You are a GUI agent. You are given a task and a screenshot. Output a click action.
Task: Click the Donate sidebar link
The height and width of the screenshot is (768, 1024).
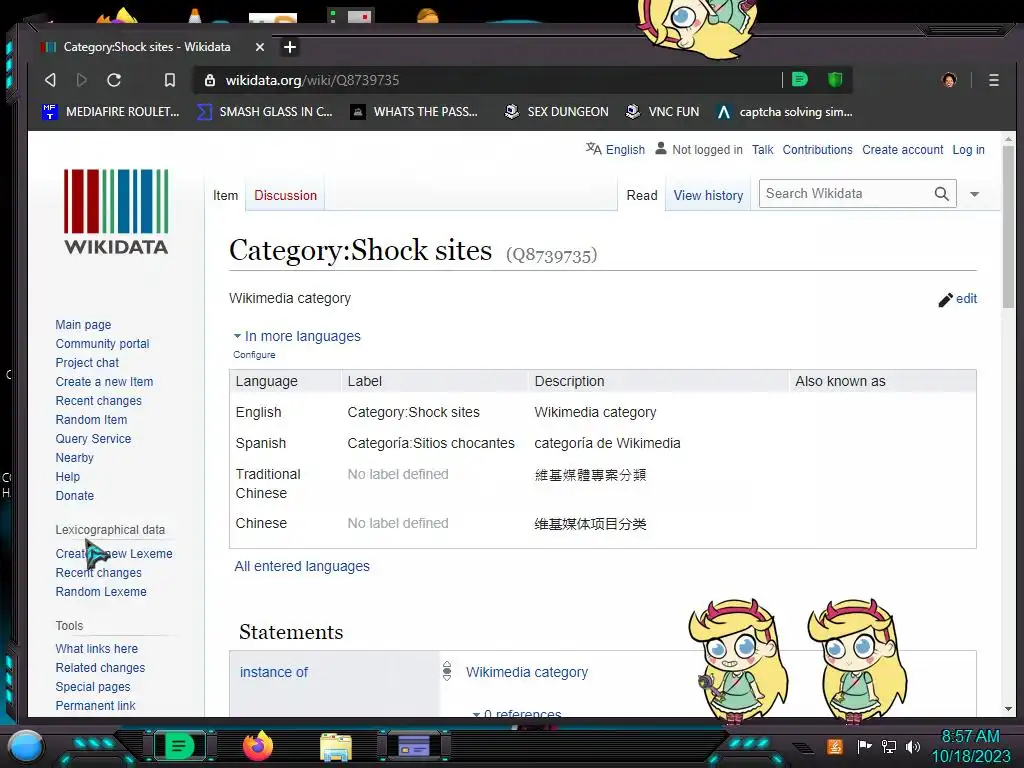pos(74,496)
